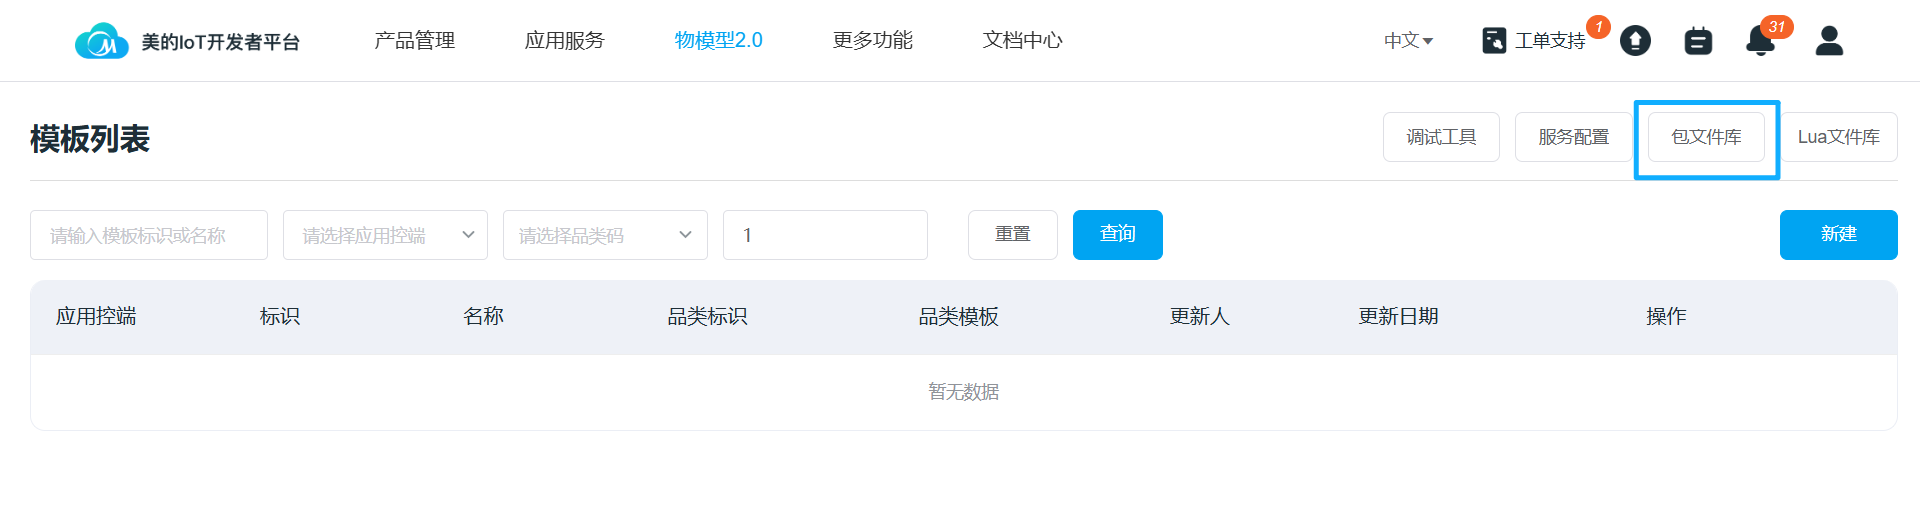Image resolution: width=1920 pixels, height=520 pixels.
Task: Open the 请选择应用控端 dropdown
Action: 385,235
